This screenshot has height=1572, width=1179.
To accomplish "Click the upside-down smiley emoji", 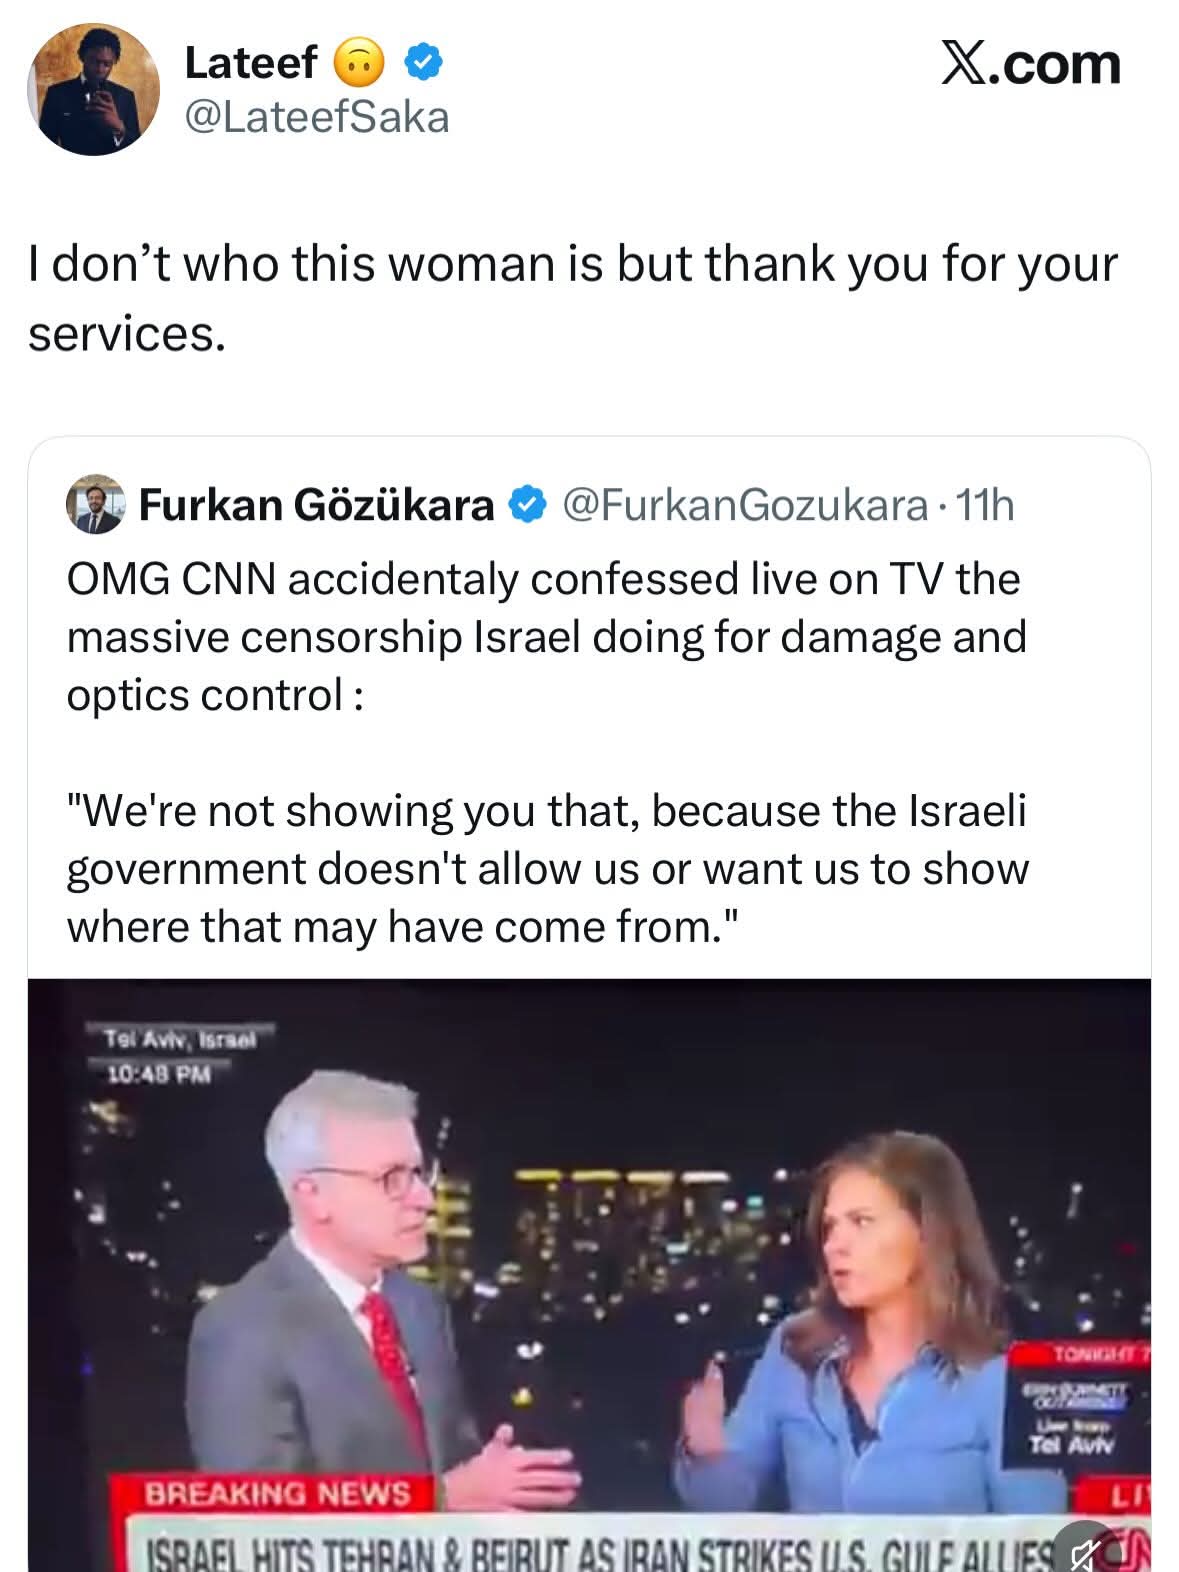I will pyautogui.click(x=357, y=65).
